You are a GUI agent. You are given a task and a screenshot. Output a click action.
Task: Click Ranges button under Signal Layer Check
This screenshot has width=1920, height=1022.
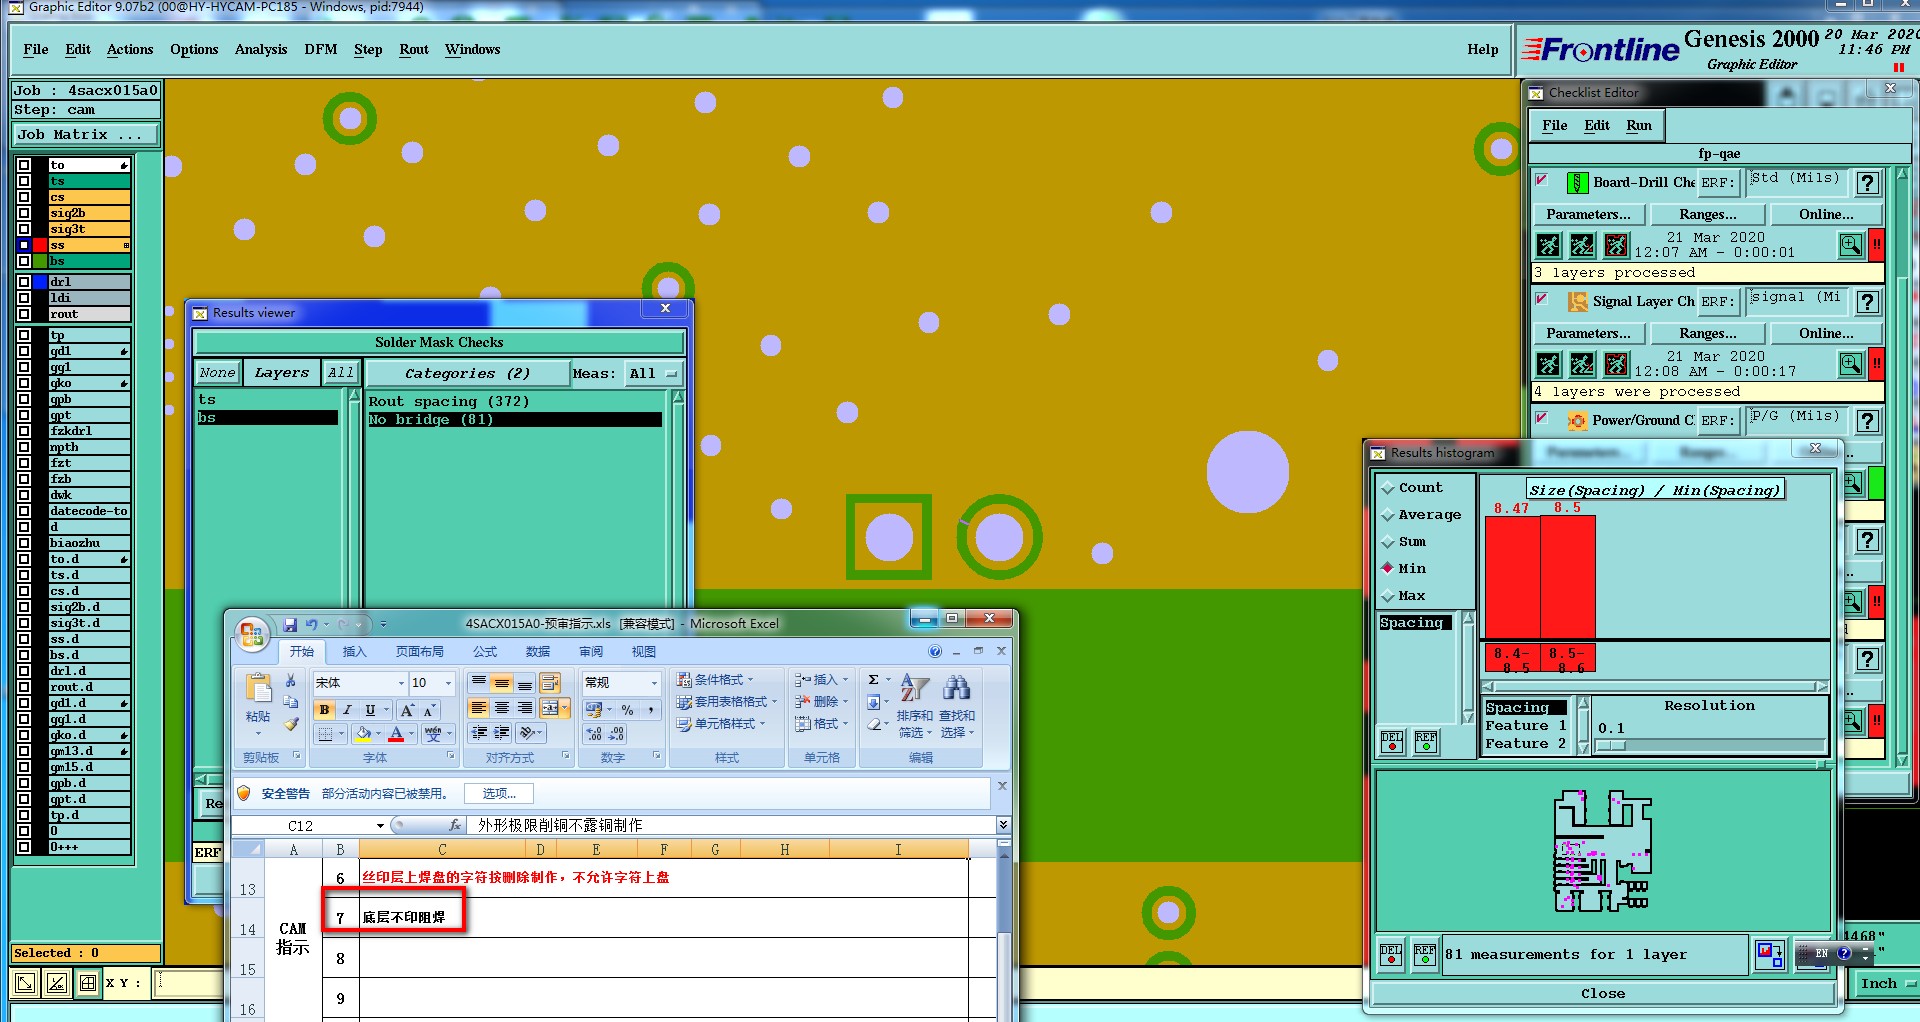click(1707, 334)
